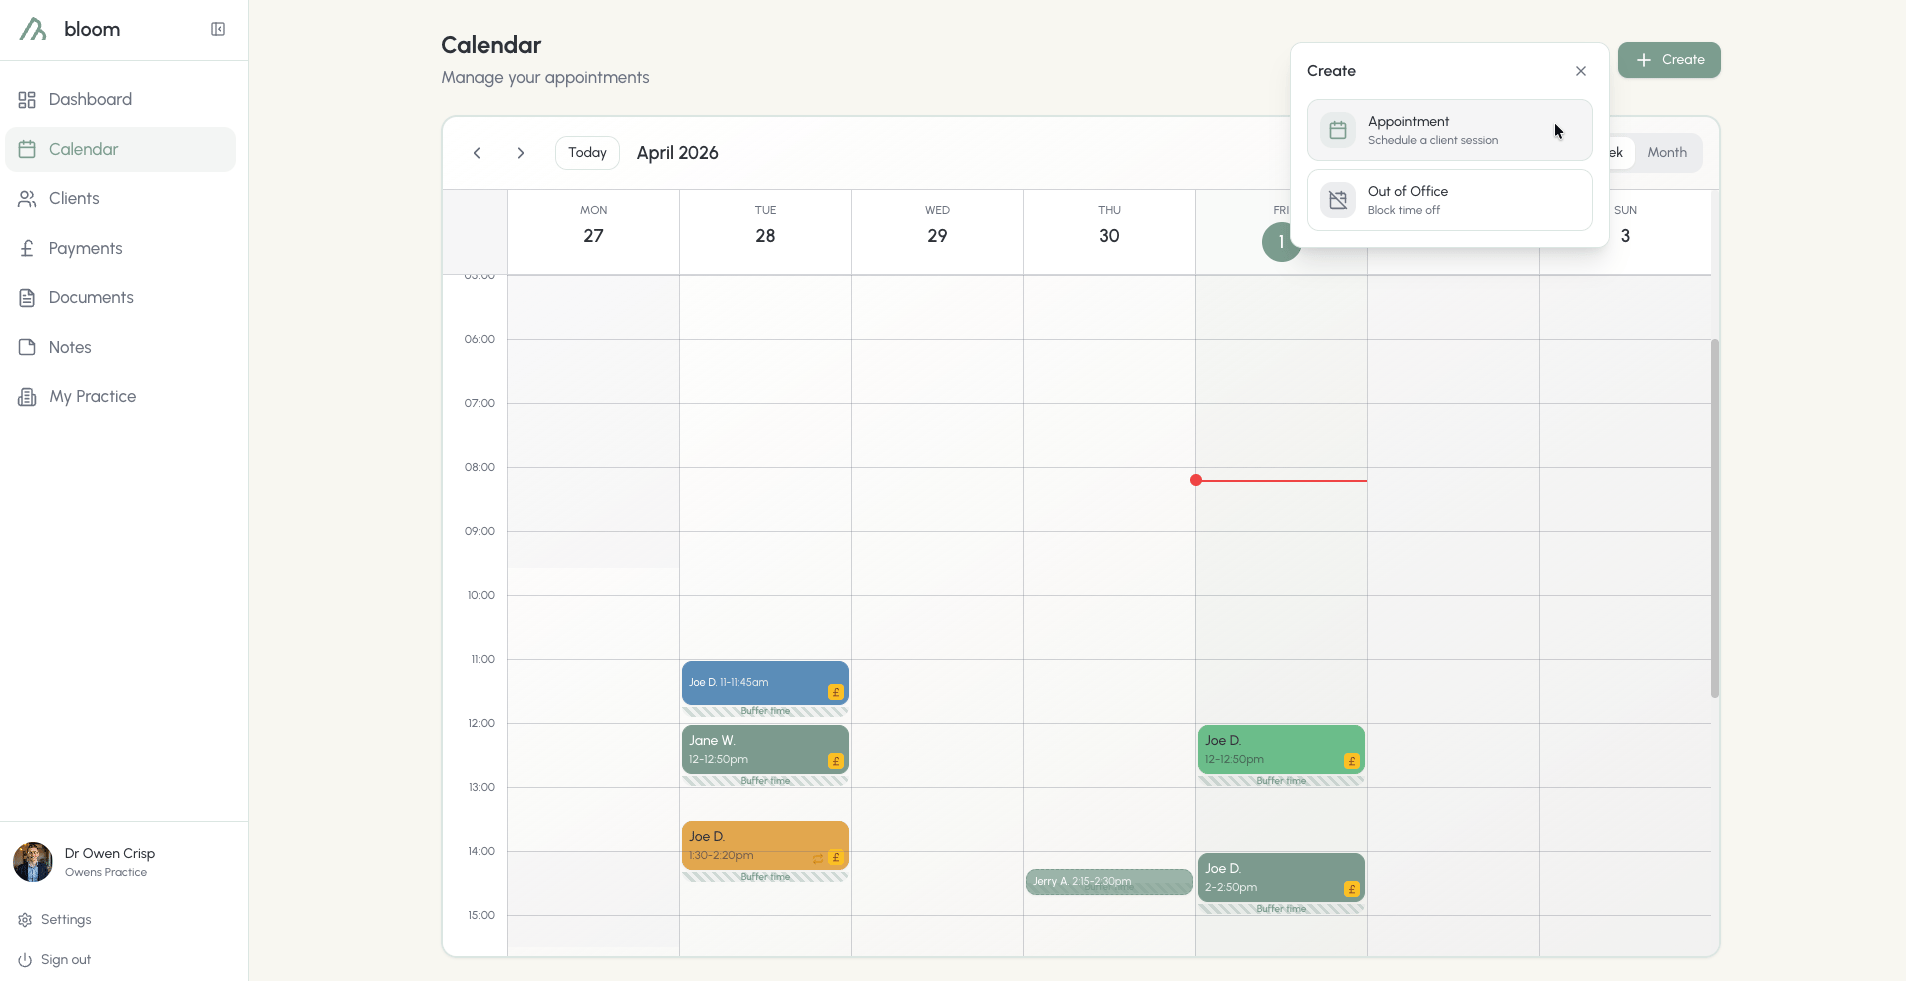Click the green Create button
The width and height of the screenshot is (1906, 981).
click(1669, 60)
